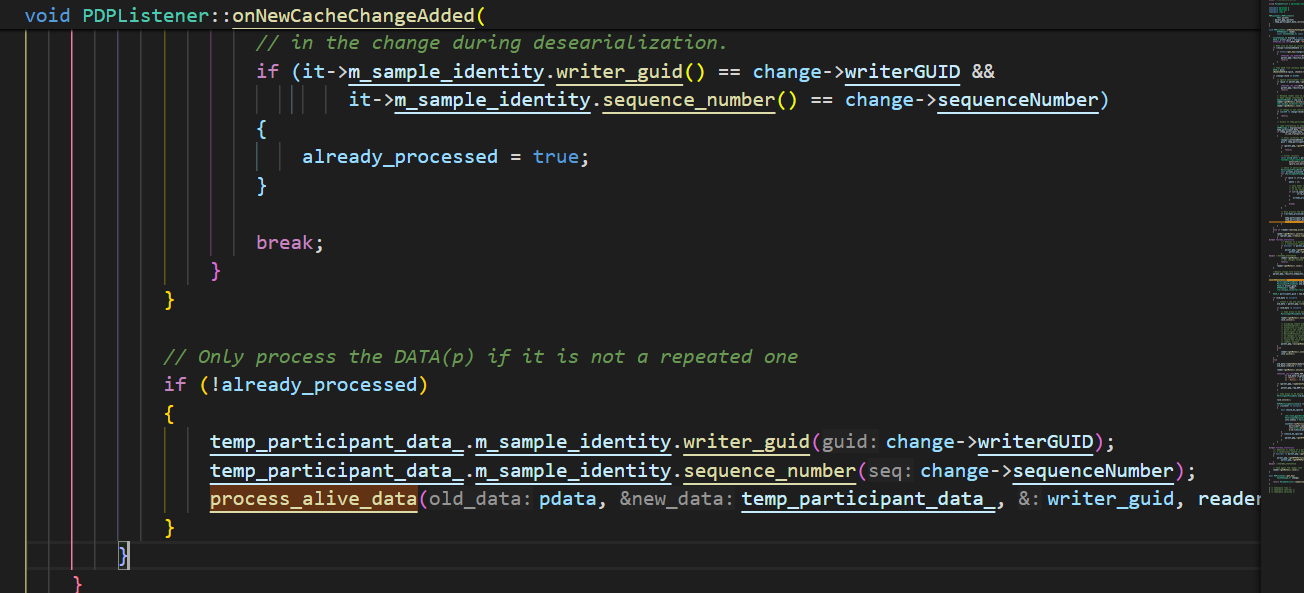Click the '&new_data:' parameter hint
The height and width of the screenshot is (593, 1304).
(x=676, y=499)
